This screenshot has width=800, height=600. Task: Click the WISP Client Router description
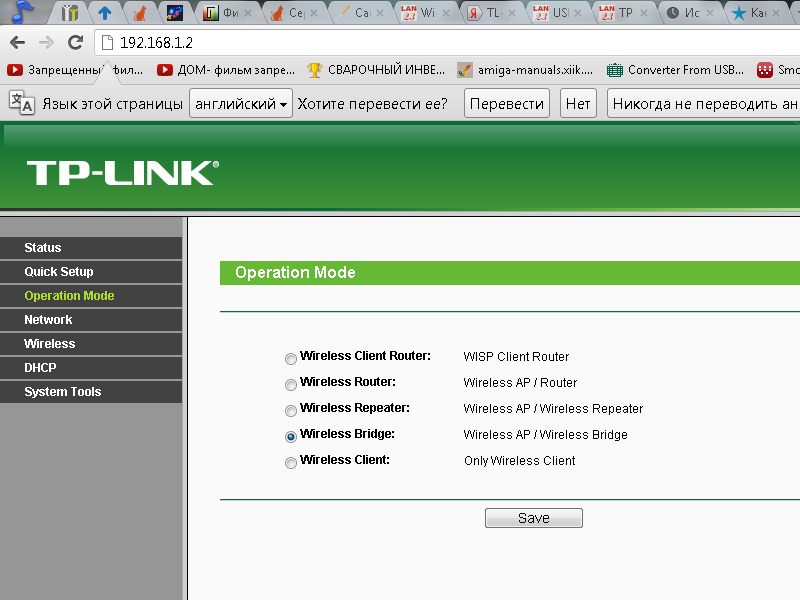(516, 357)
